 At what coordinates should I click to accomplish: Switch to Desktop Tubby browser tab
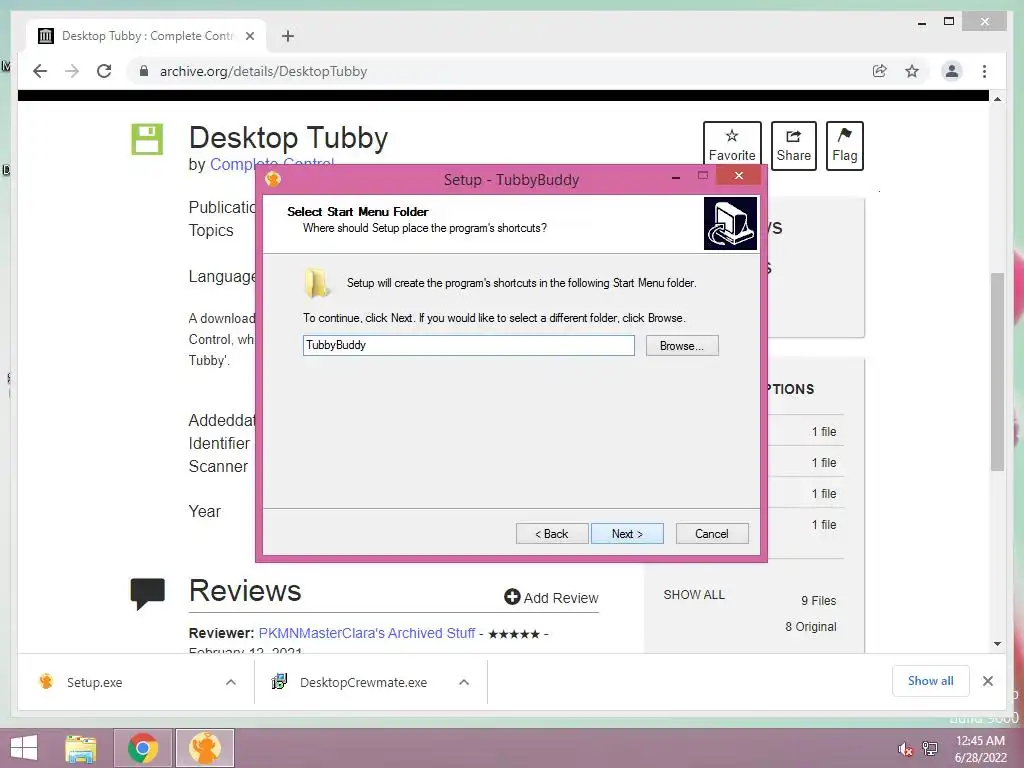pyautogui.click(x=146, y=36)
